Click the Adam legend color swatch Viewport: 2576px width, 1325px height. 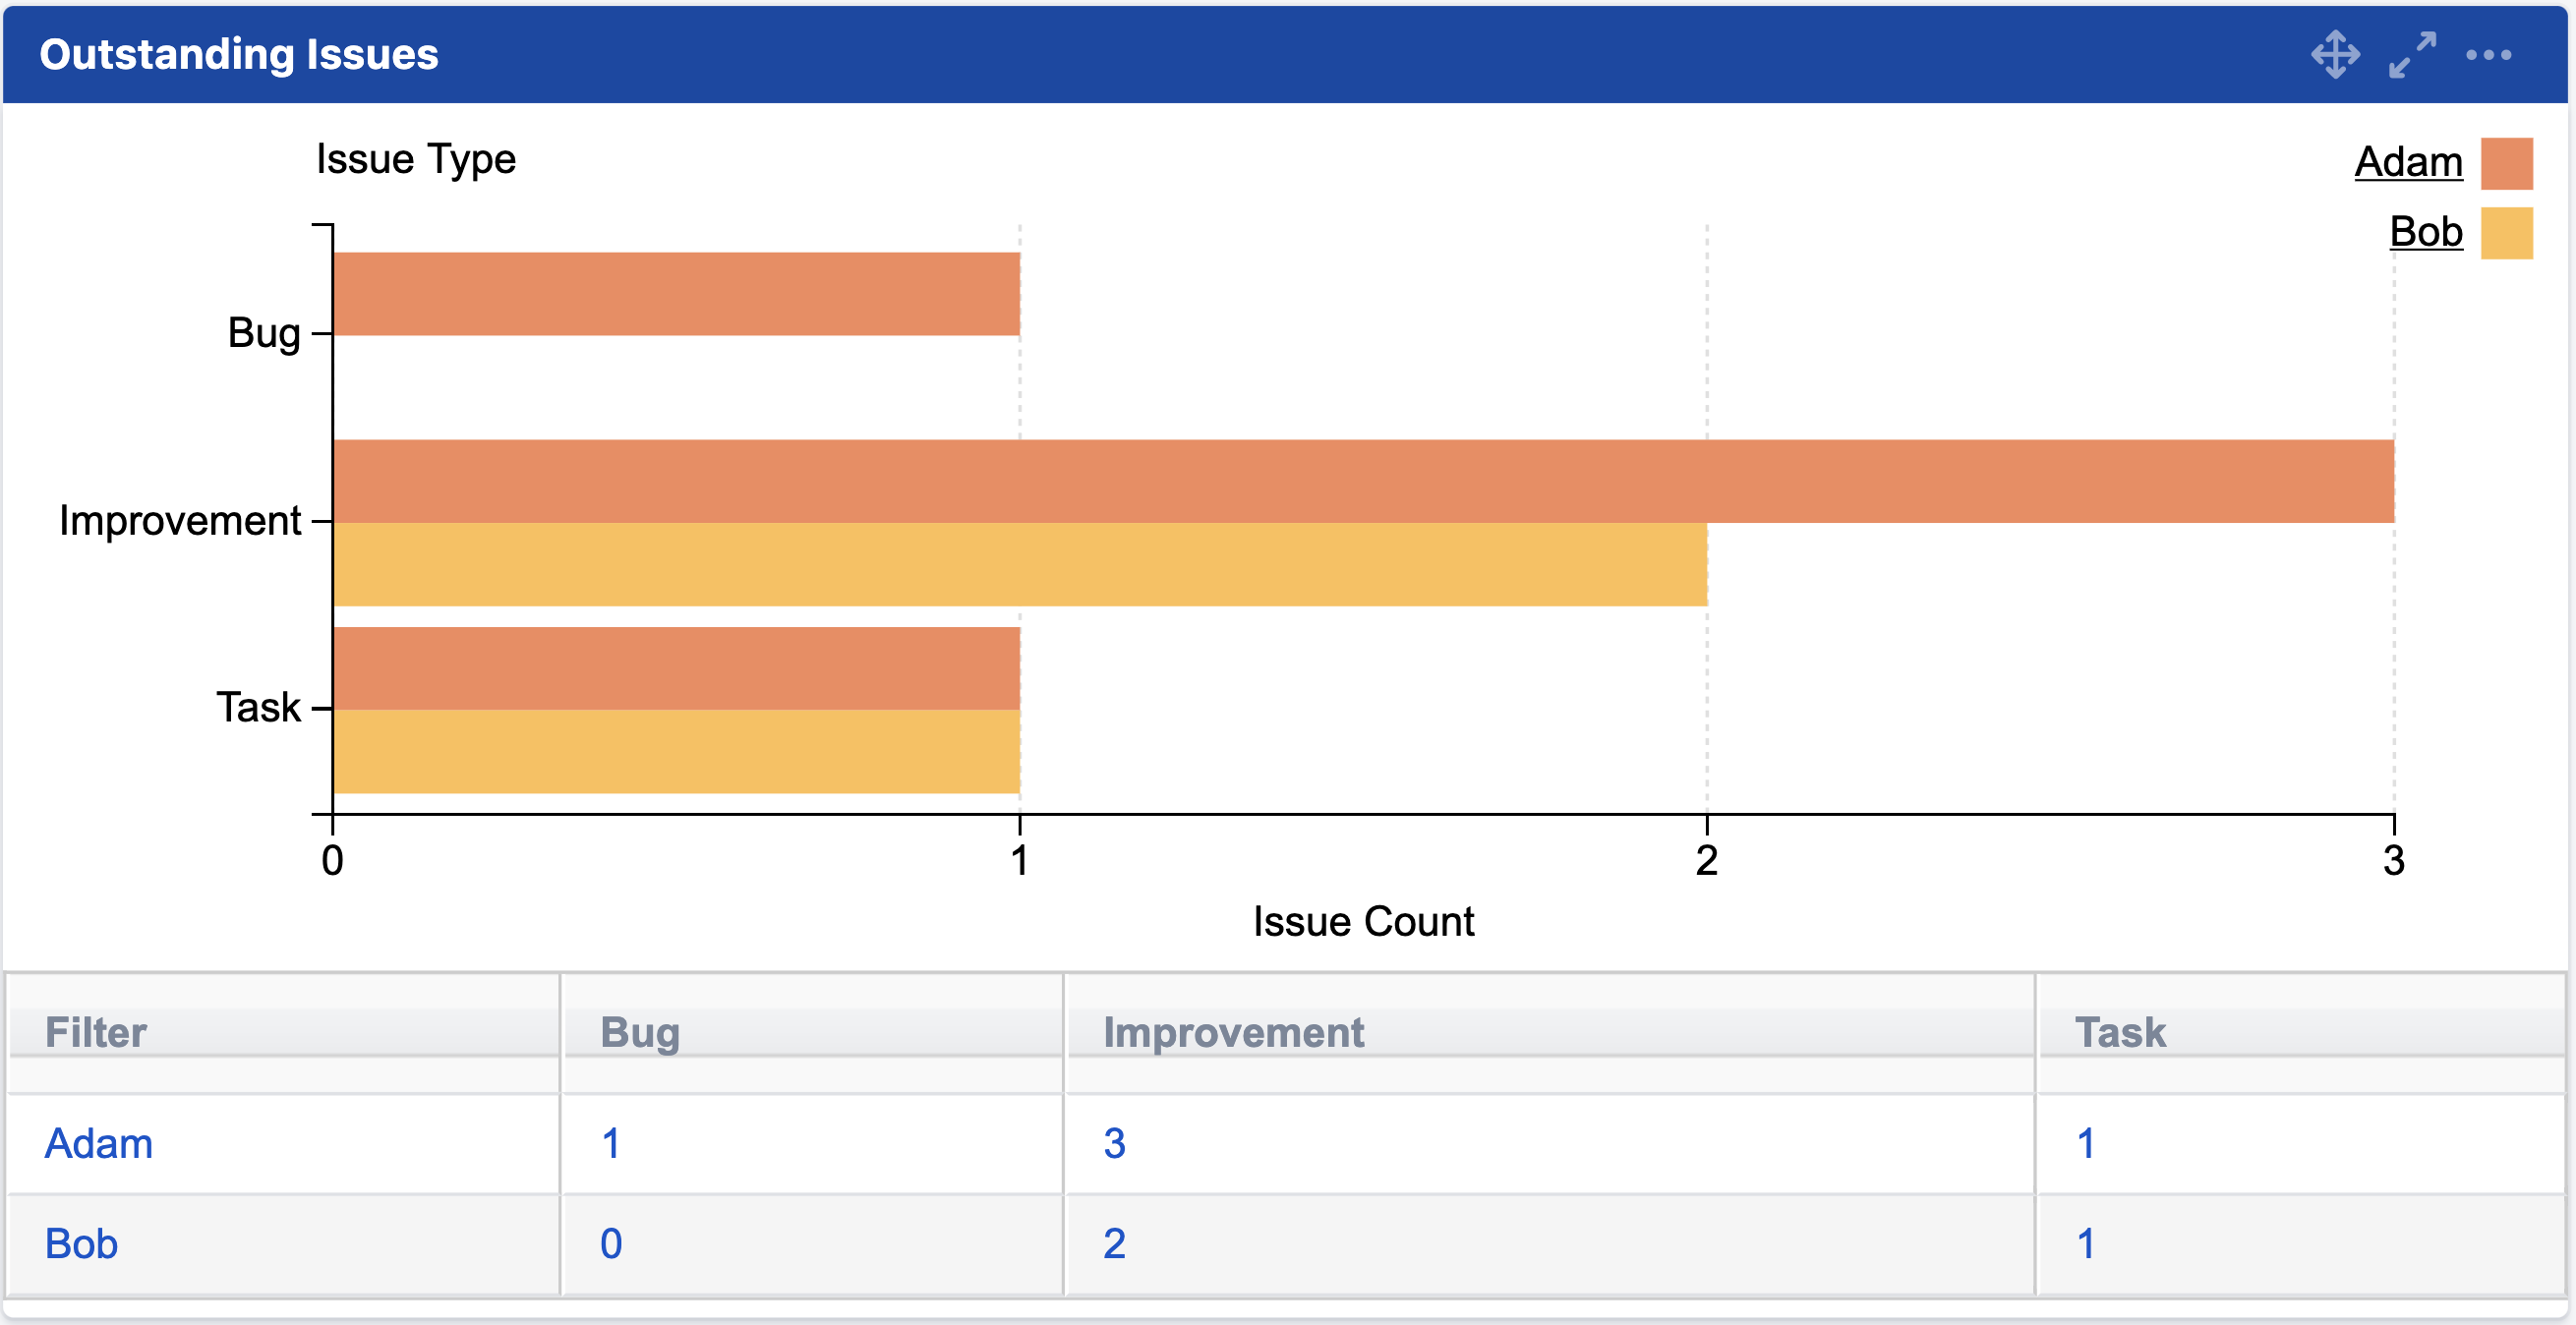click(2506, 163)
